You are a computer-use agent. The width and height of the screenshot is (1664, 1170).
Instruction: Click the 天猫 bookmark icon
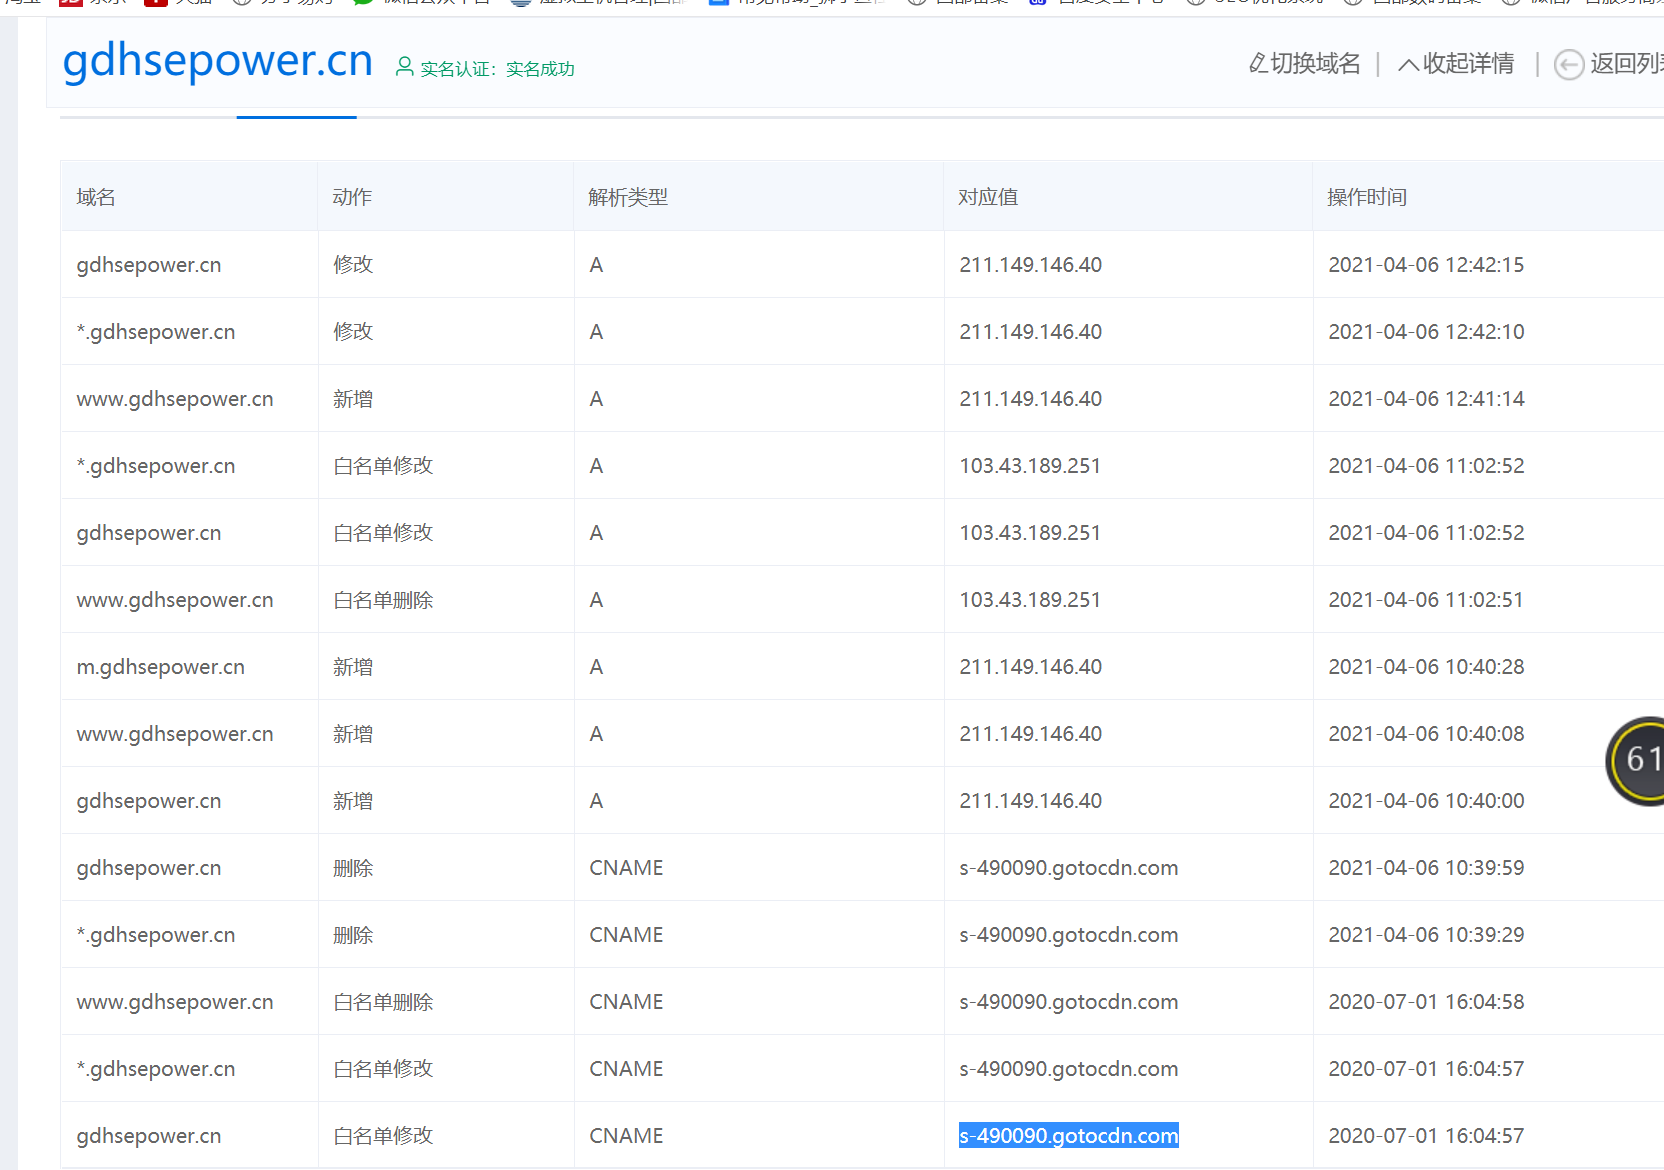pyautogui.click(x=155, y=3)
